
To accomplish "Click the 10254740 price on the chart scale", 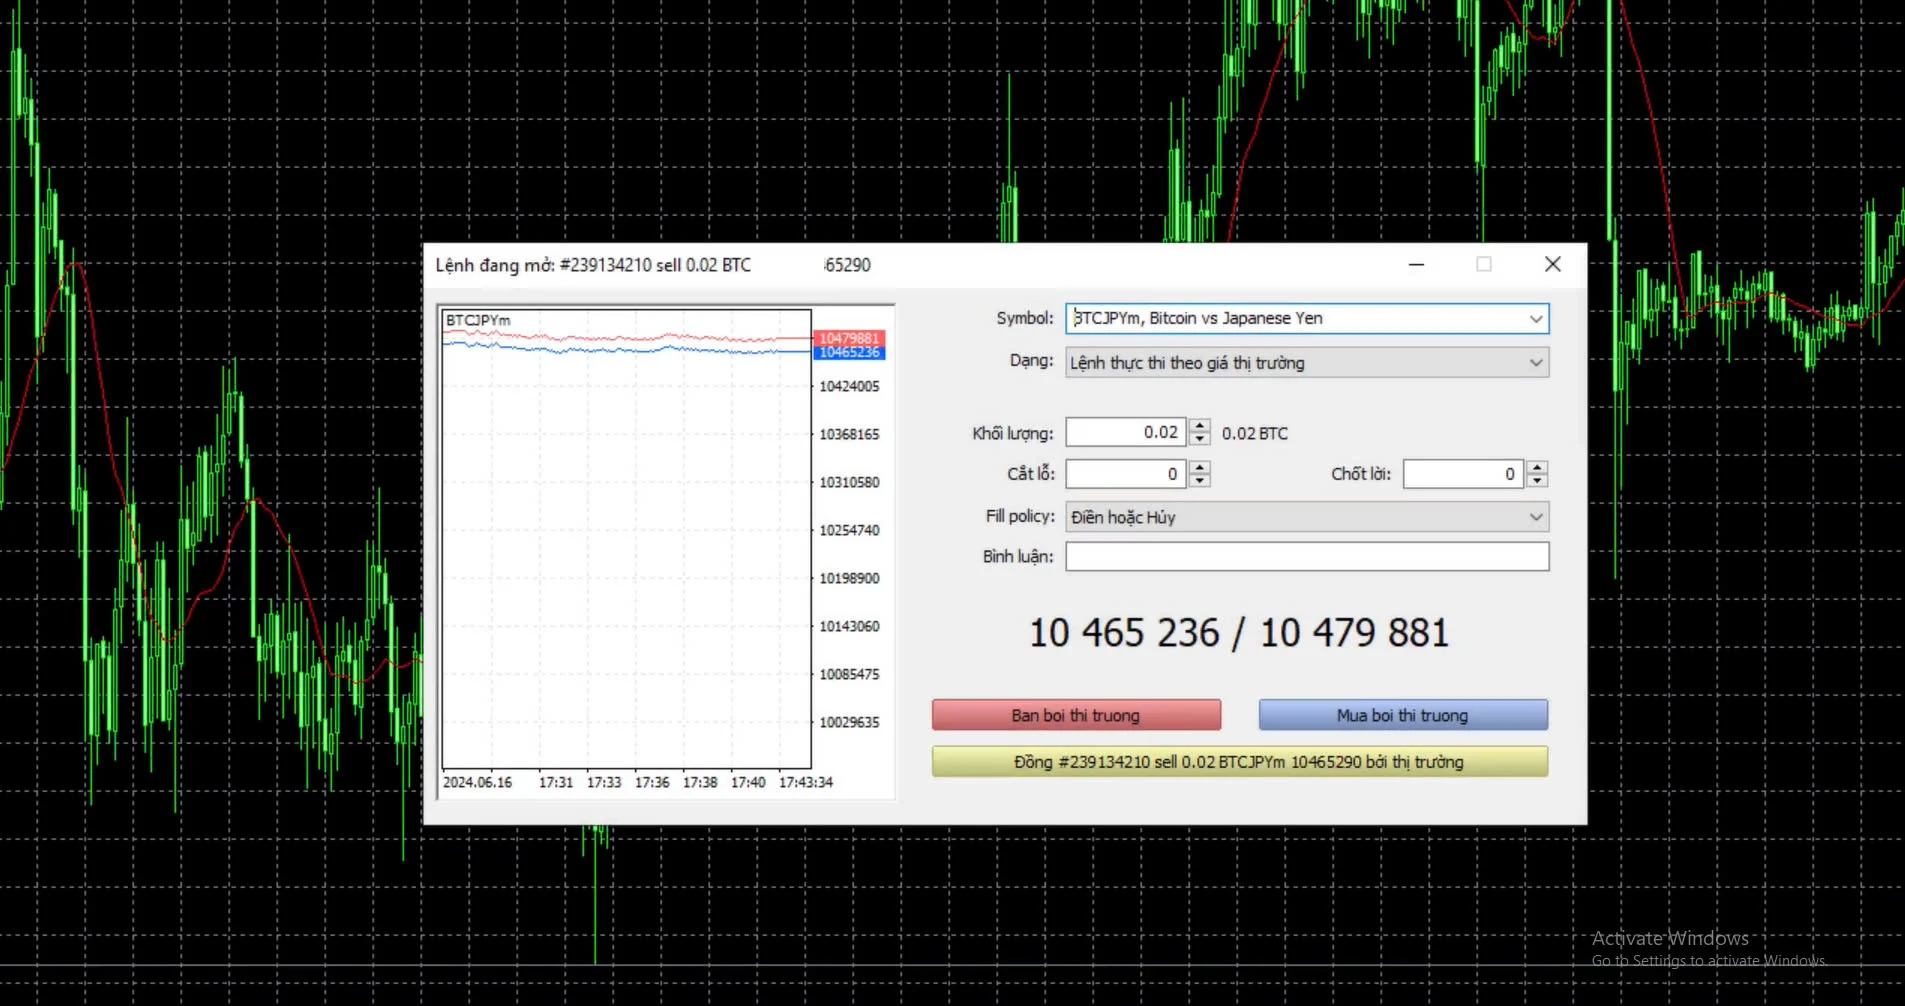I will pos(849,530).
